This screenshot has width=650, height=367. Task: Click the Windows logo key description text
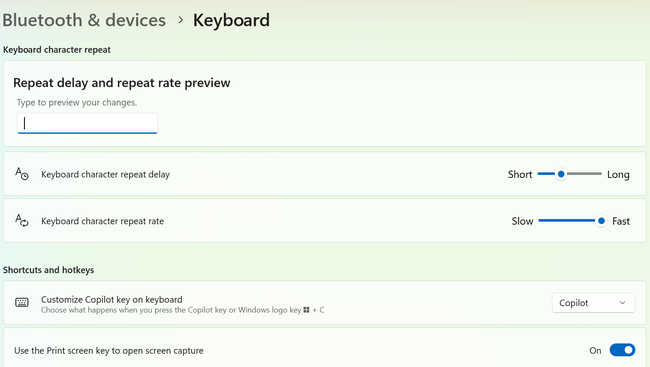(x=182, y=310)
